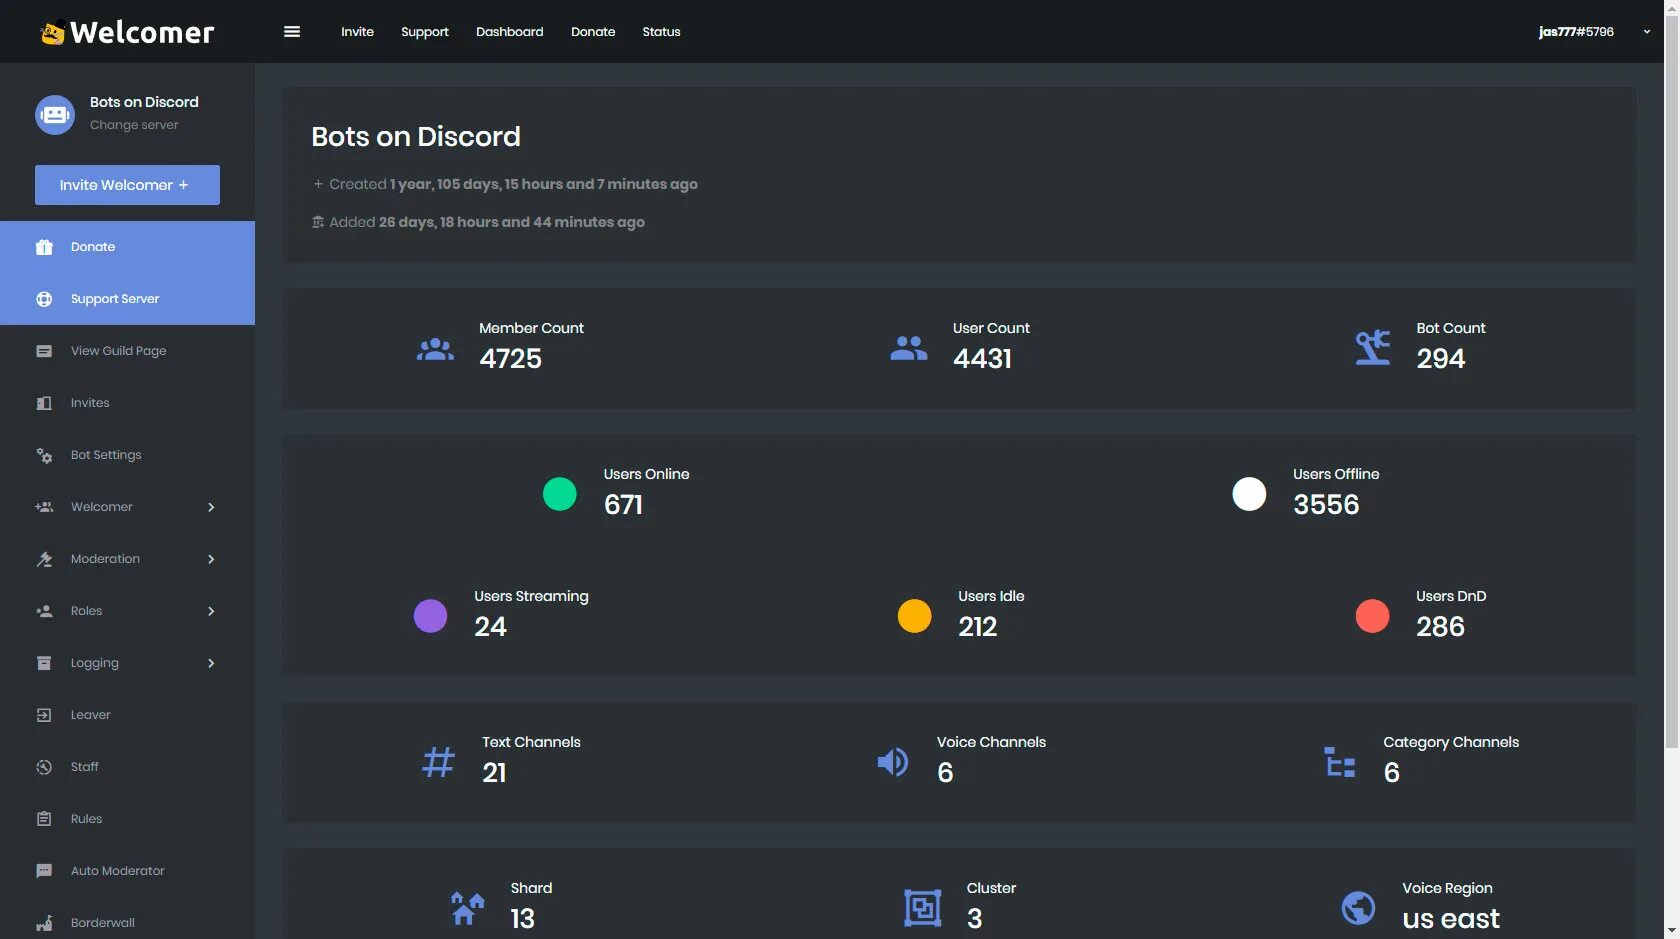Click the hamburger menu icon in top bar

pyautogui.click(x=292, y=32)
